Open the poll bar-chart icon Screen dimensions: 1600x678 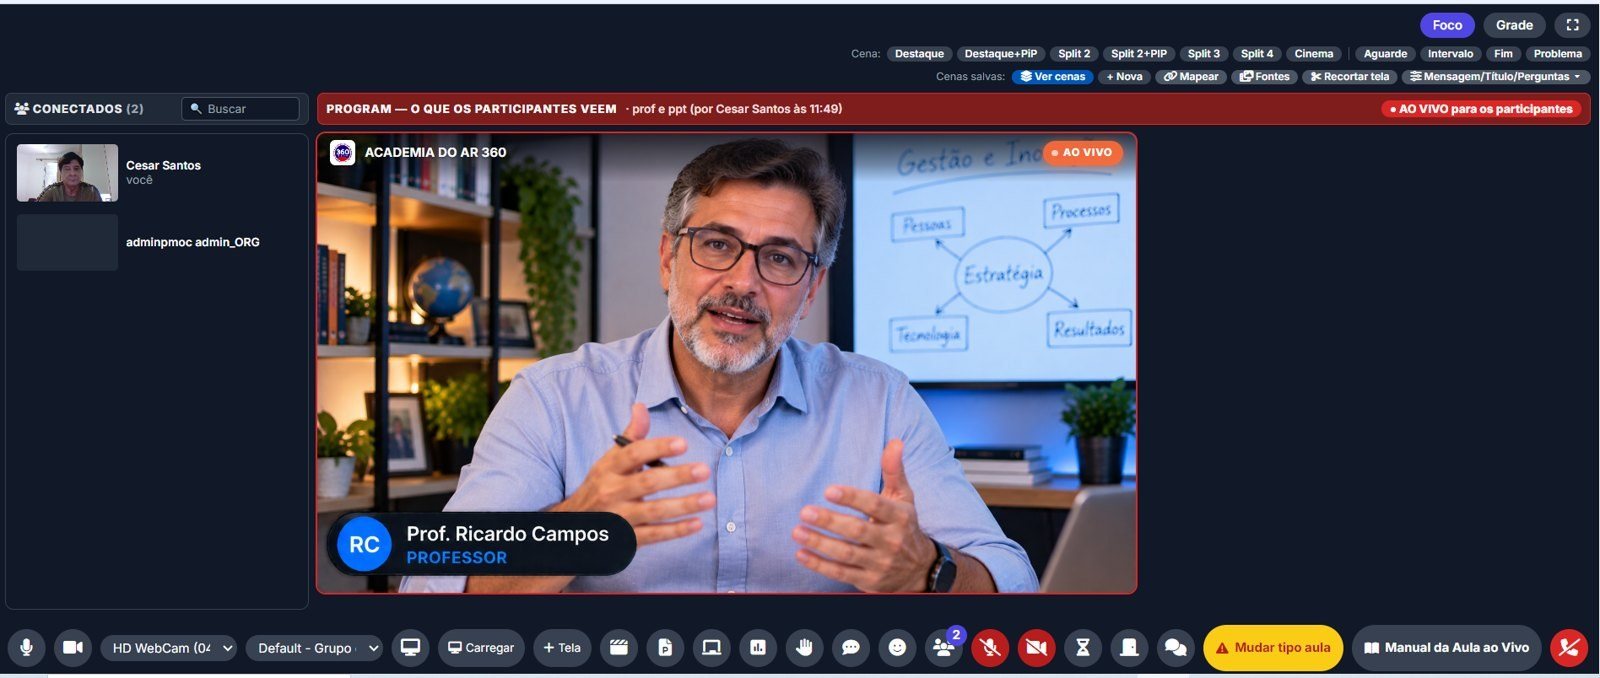pos(758,648)
